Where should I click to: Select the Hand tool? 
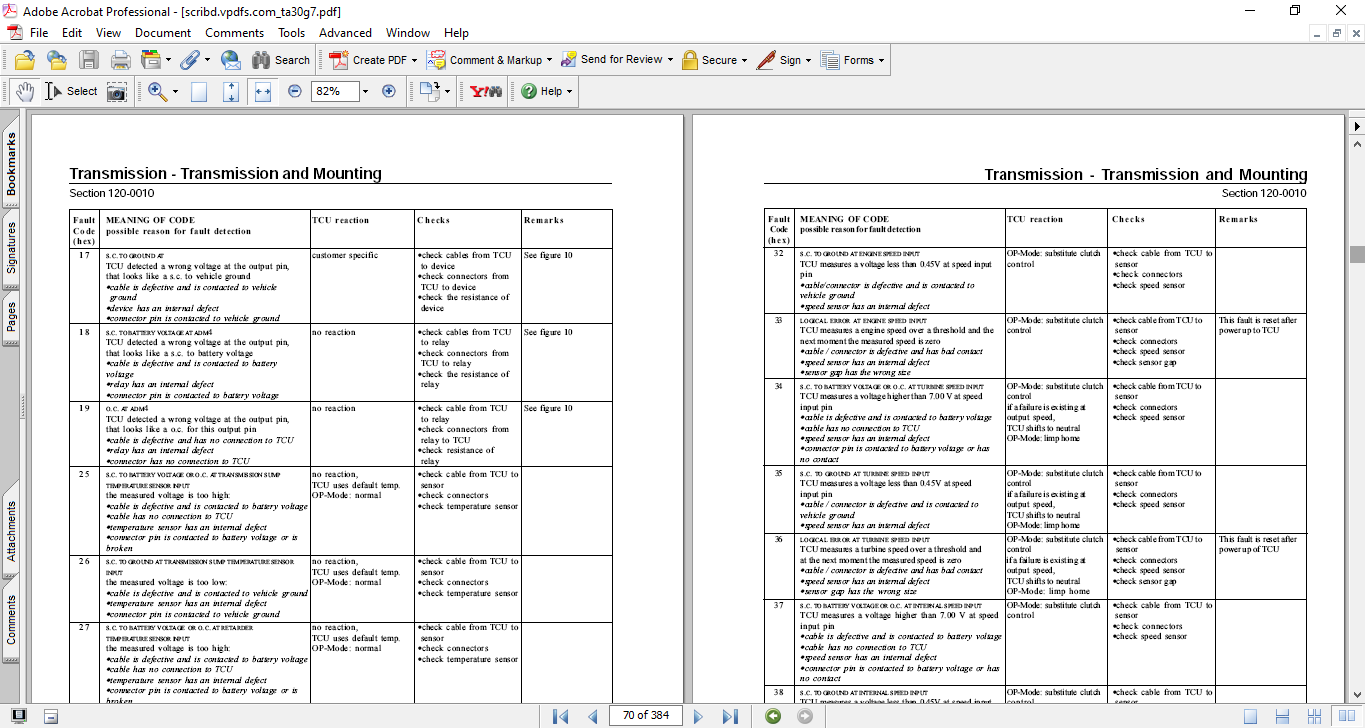[x=24, y=91]
